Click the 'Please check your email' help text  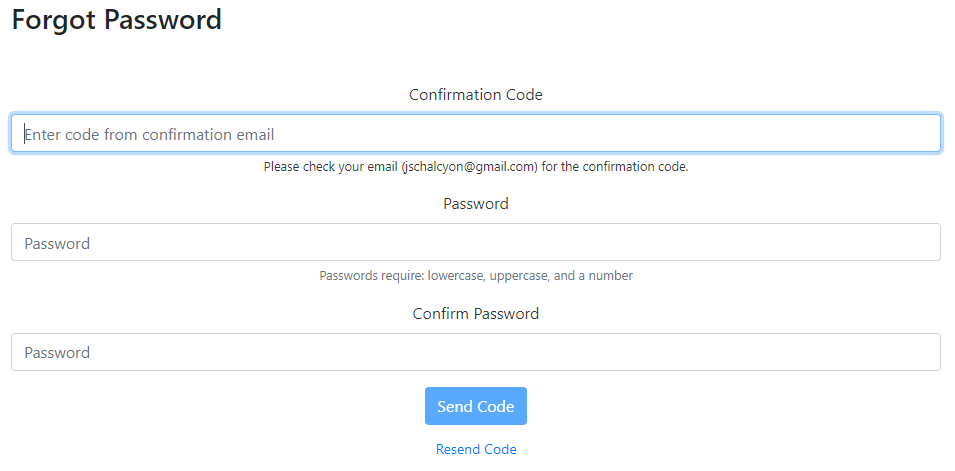coord(330,167)
